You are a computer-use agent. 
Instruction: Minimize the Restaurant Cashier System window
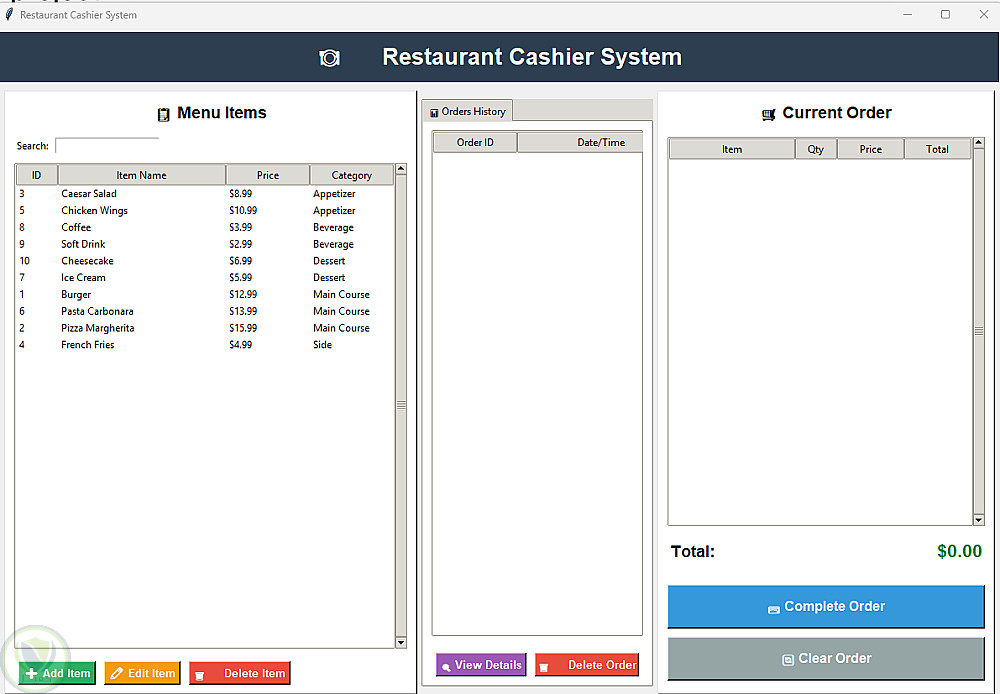908,14
